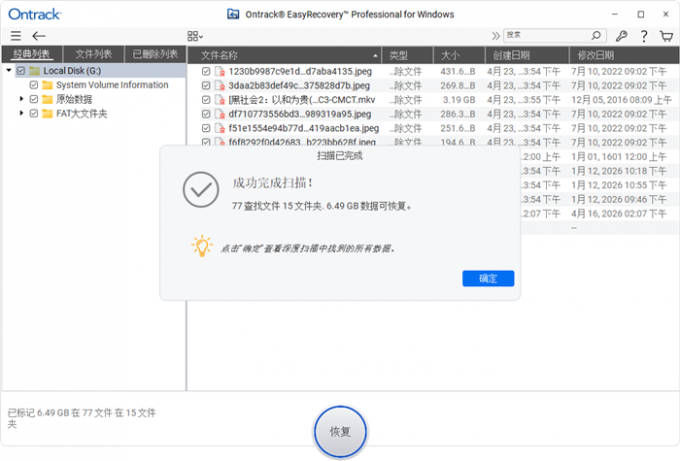Click the key activation icon
This screenshot has width=680, height=461.
(x=621, y=36)
